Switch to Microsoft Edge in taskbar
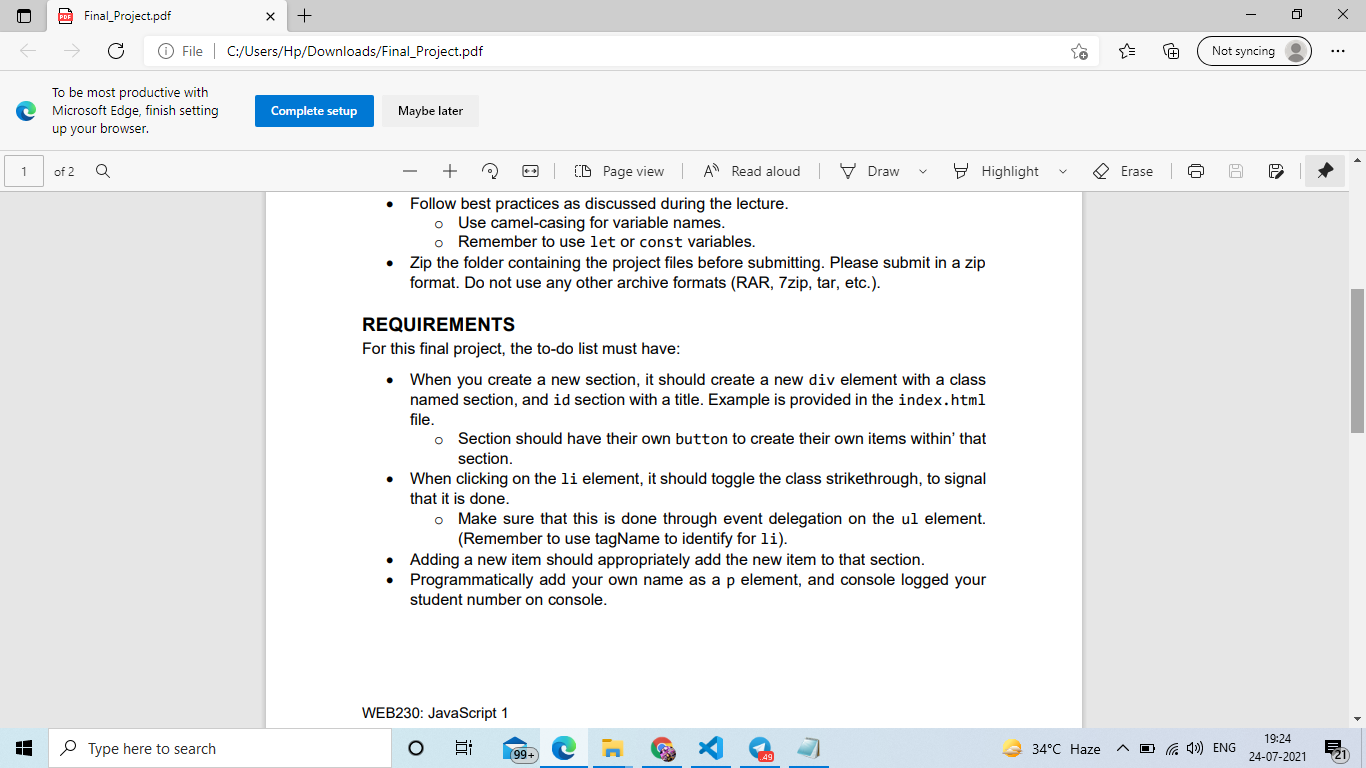Viewport: 1366px width, 768px height. (564, 748)
